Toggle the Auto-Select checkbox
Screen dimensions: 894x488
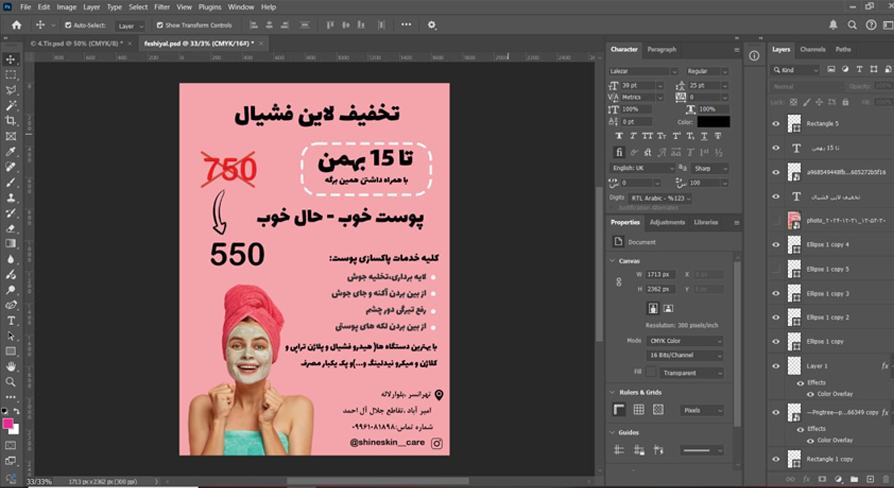click(68, 25)
